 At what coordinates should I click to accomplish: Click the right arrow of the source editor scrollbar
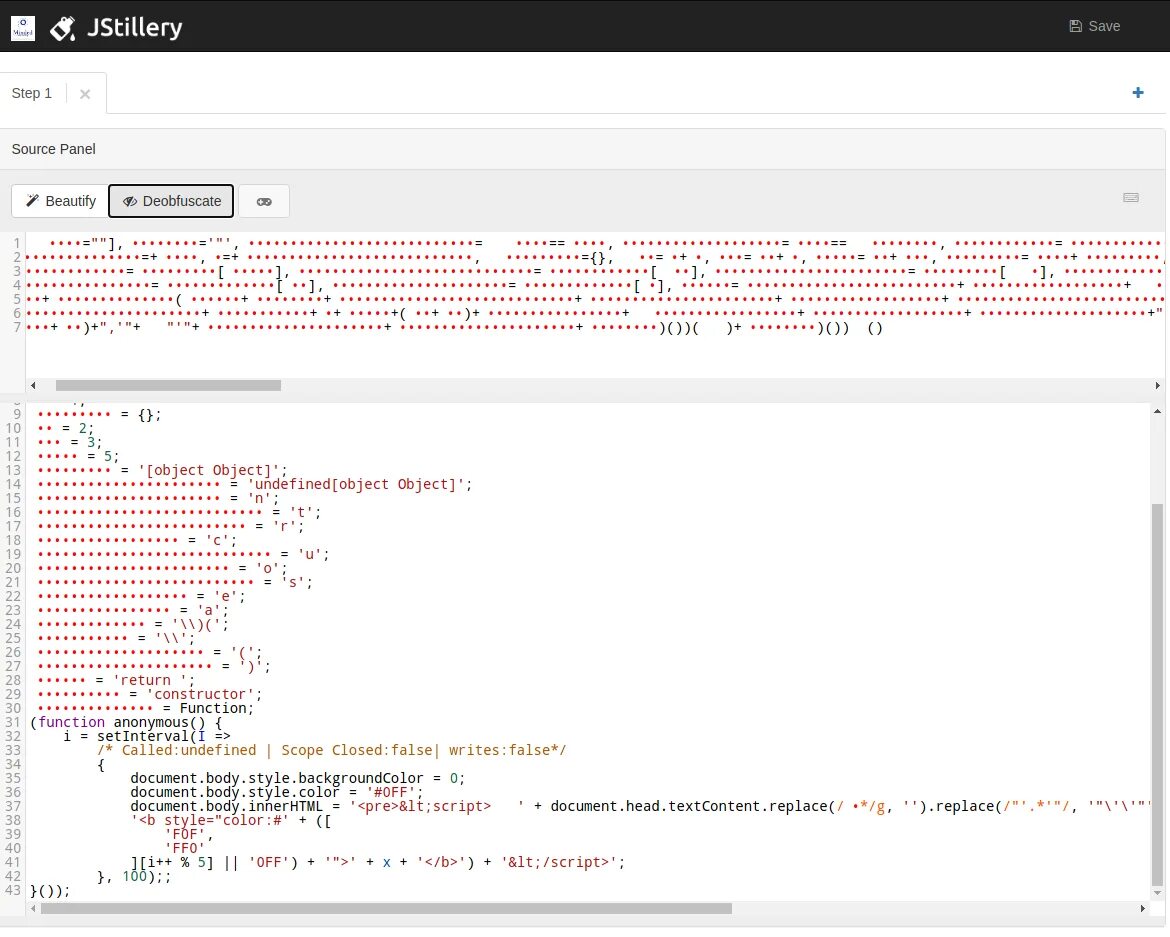(1157, 386)
